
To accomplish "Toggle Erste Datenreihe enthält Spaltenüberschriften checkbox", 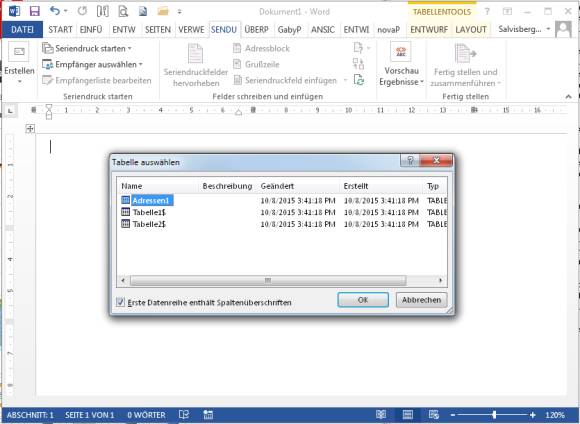I will pyautogui.click(x=121, y=302).
